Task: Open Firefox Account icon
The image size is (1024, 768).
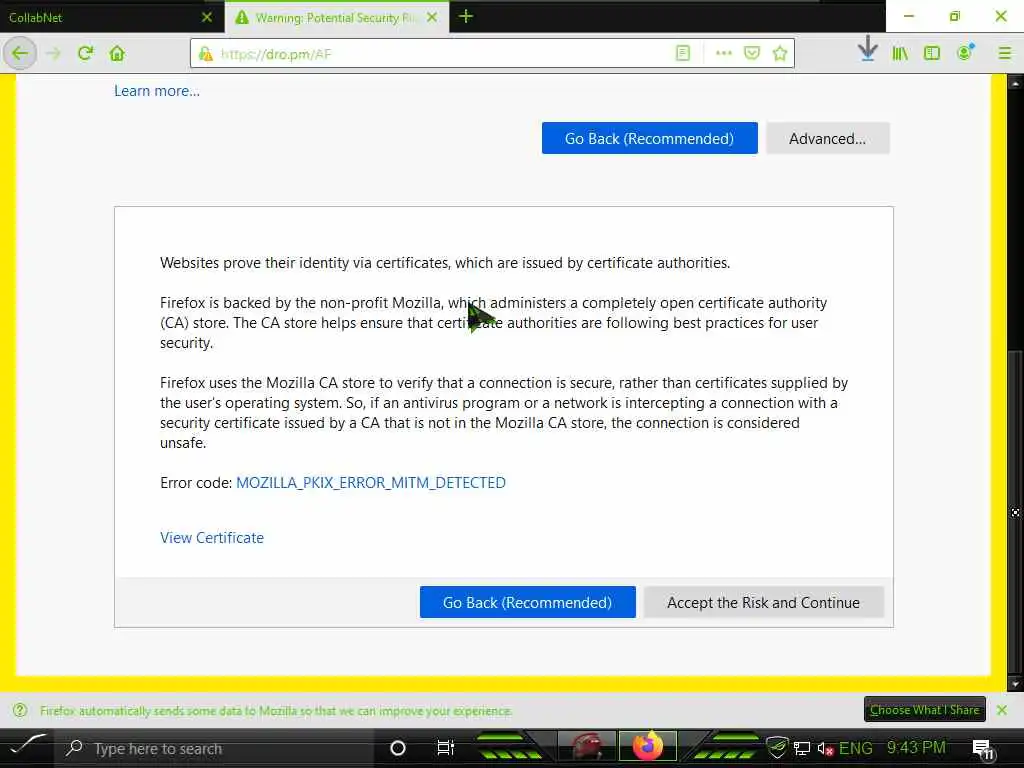Action: [x=965, y=52]
